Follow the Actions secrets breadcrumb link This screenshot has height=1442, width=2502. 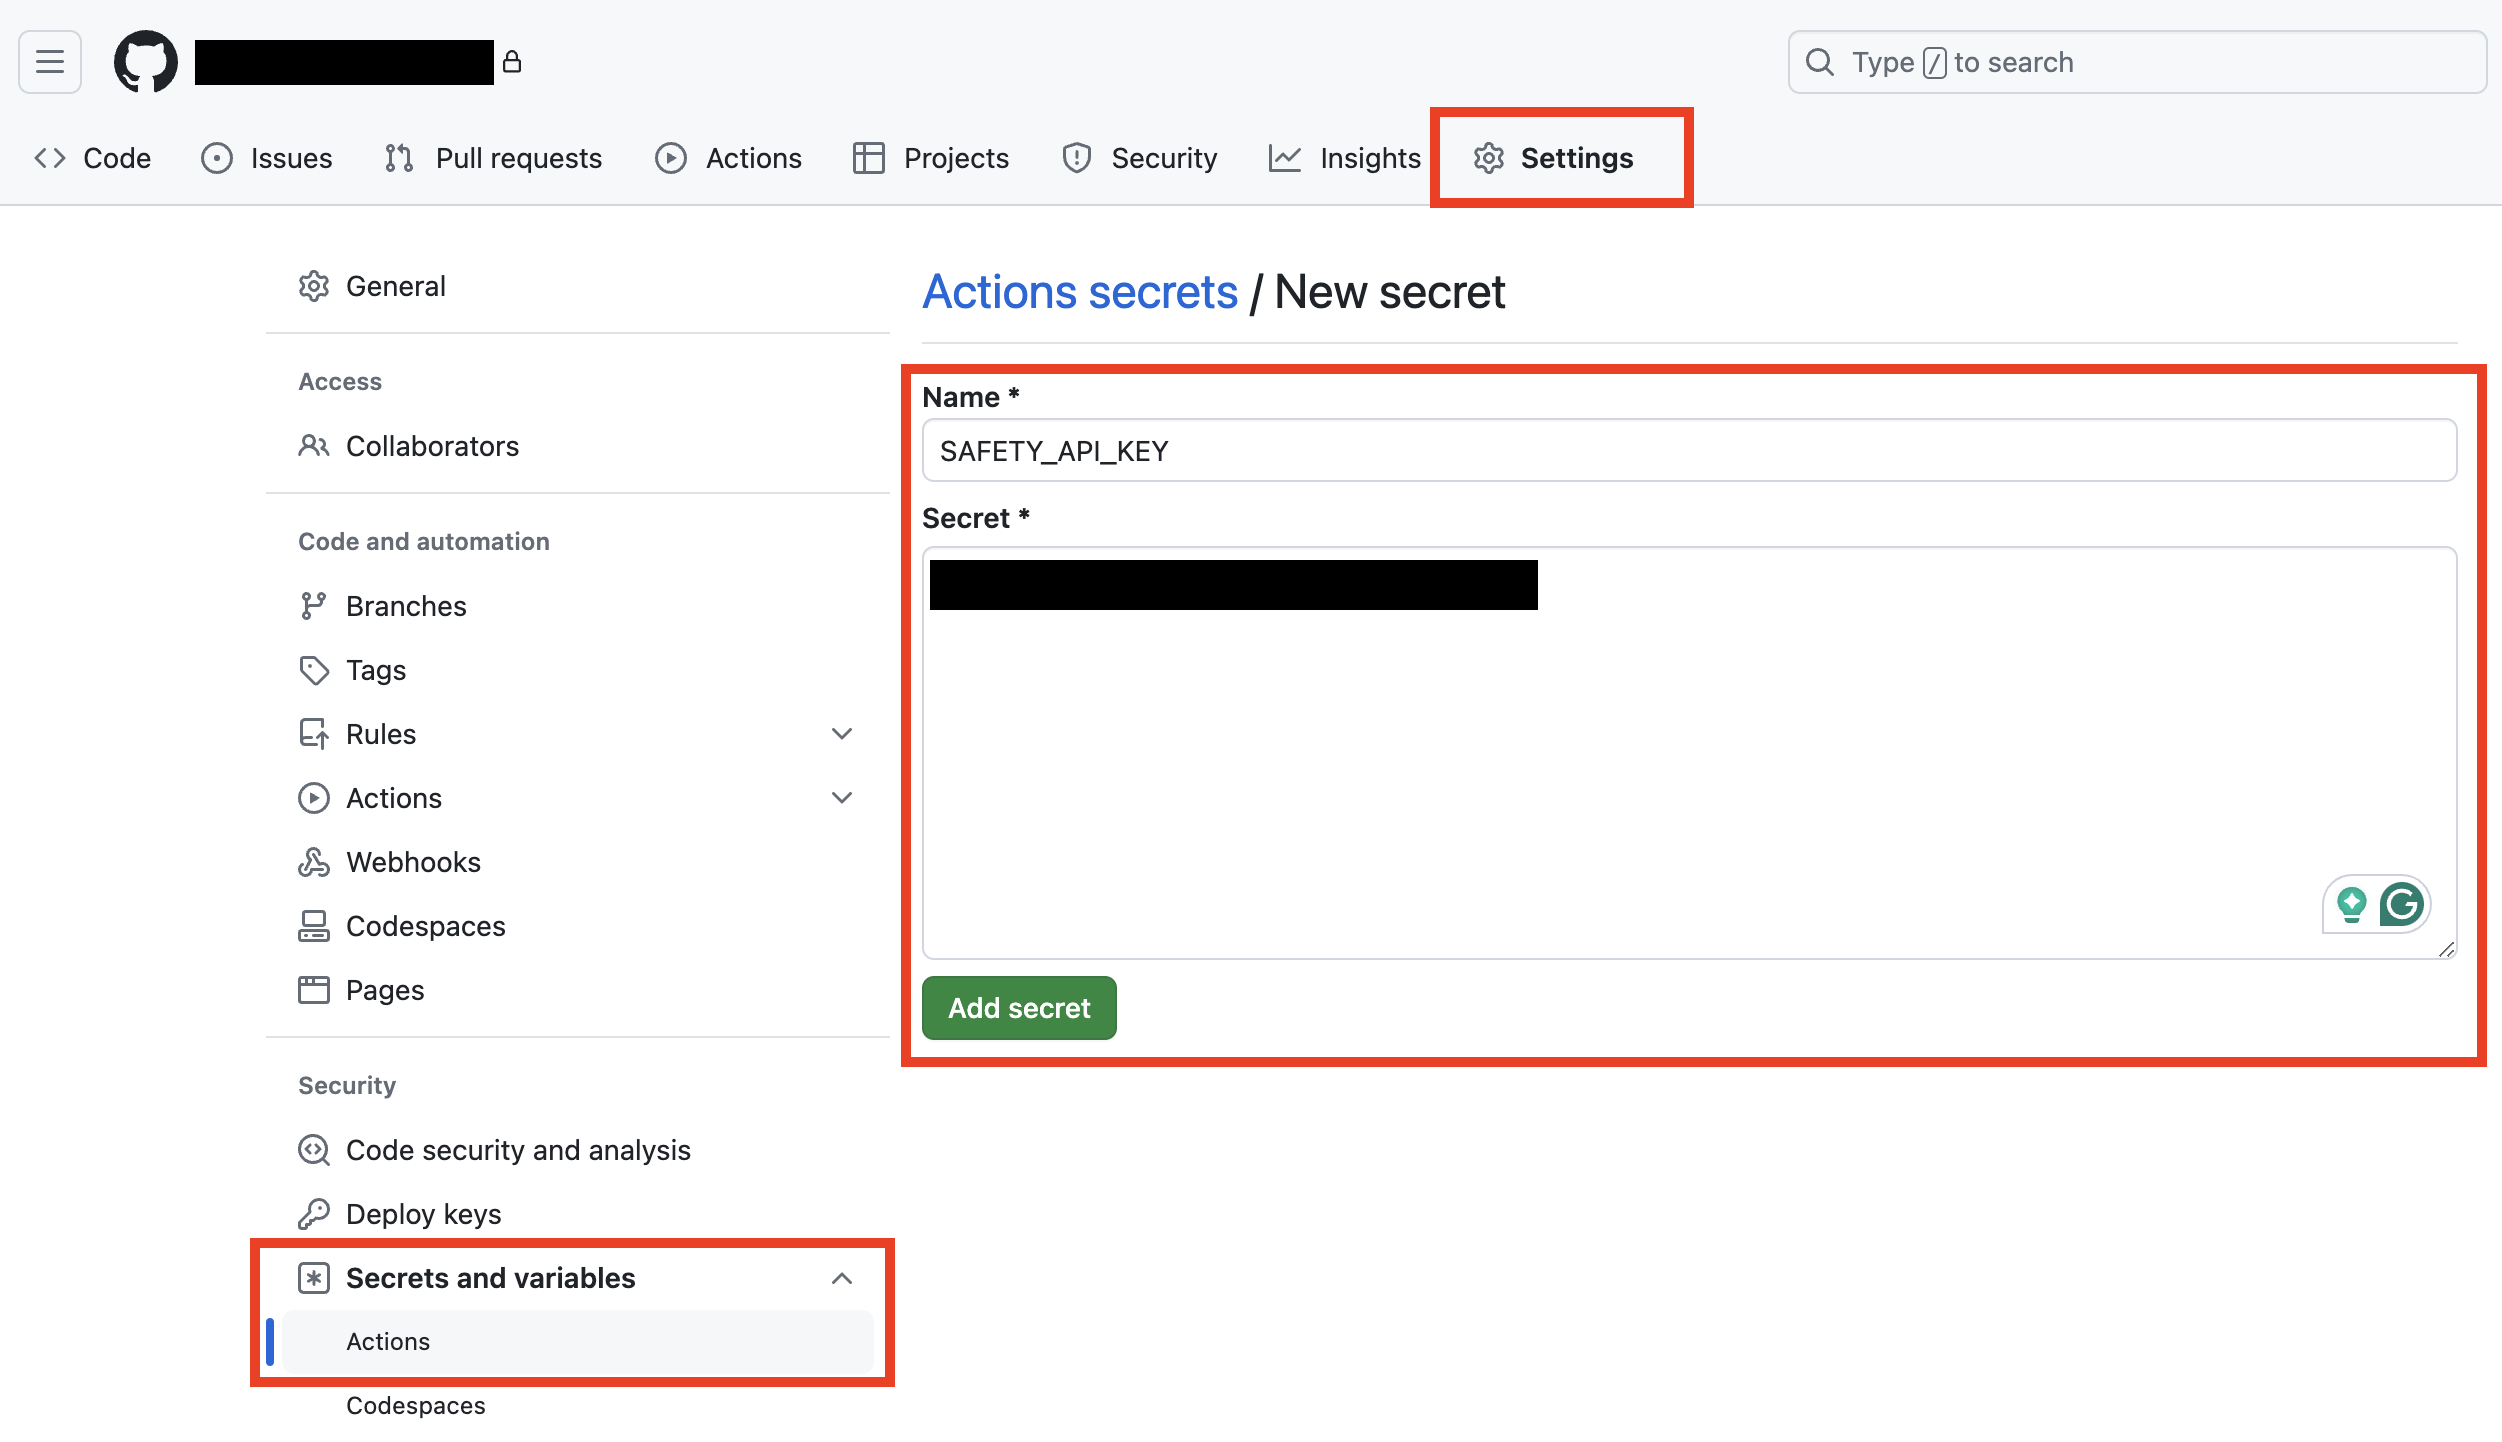[x=1080, y=292]
